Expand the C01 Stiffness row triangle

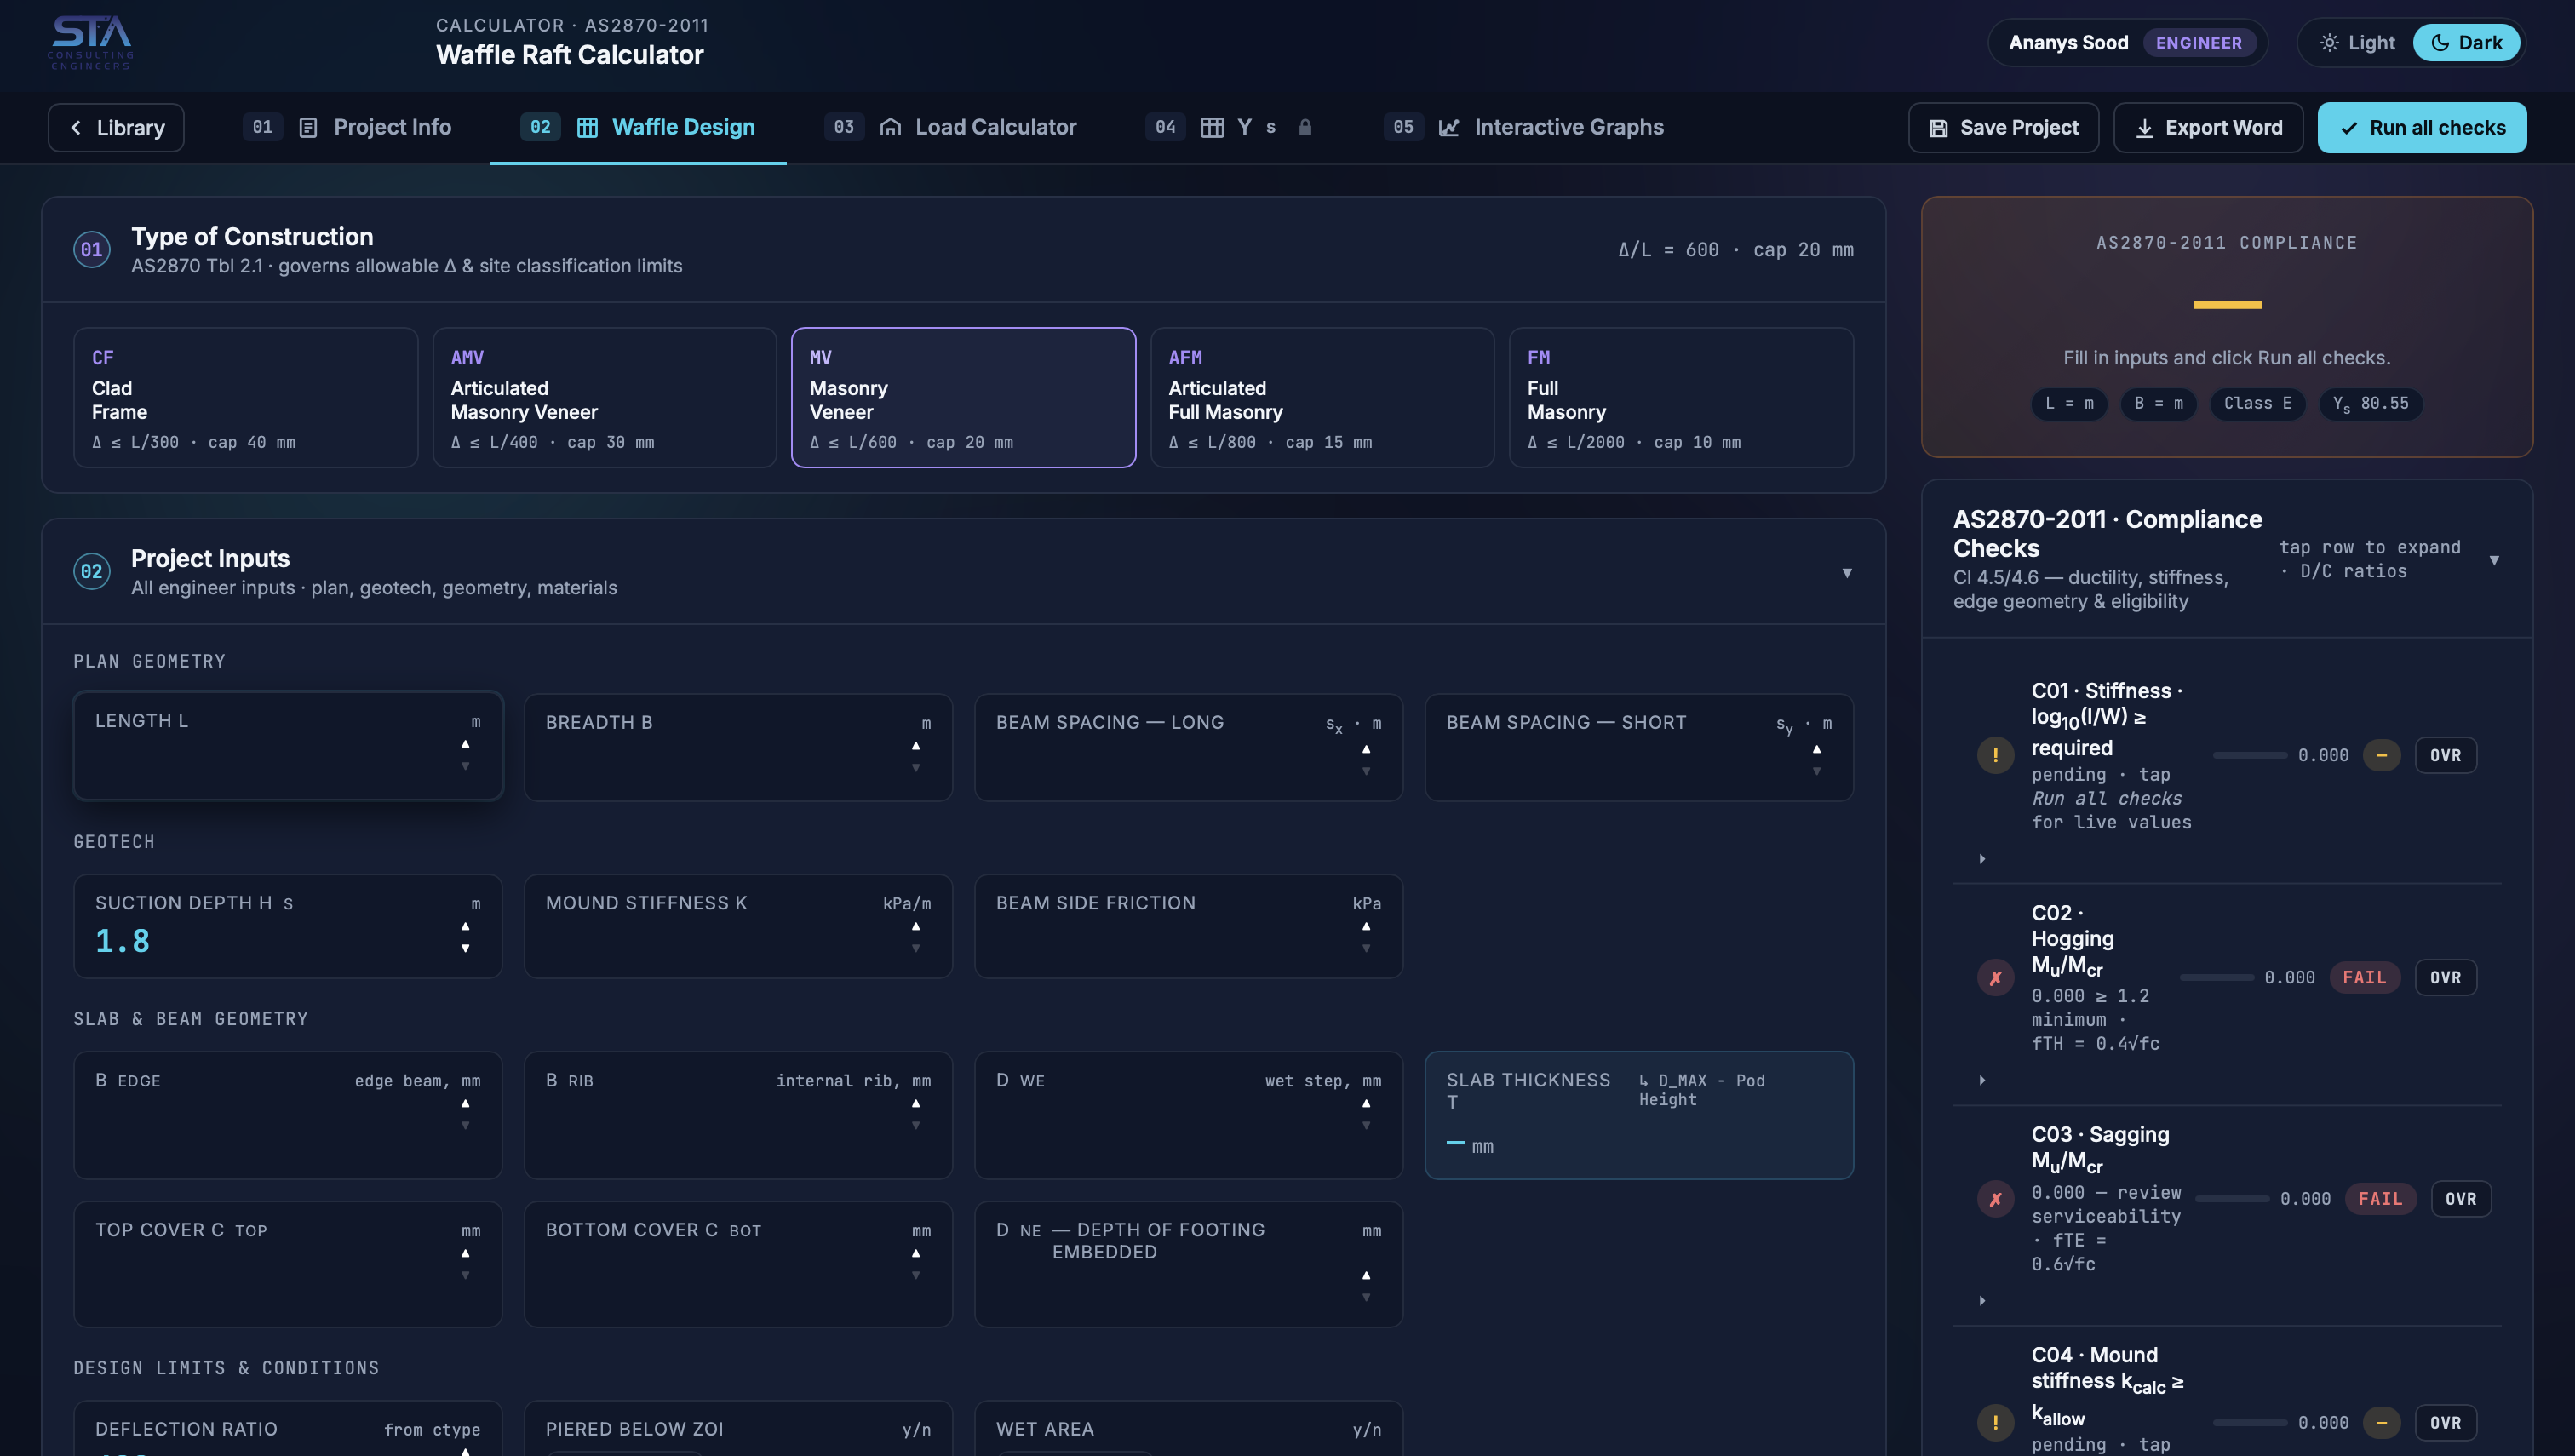tap(1982, 859)
